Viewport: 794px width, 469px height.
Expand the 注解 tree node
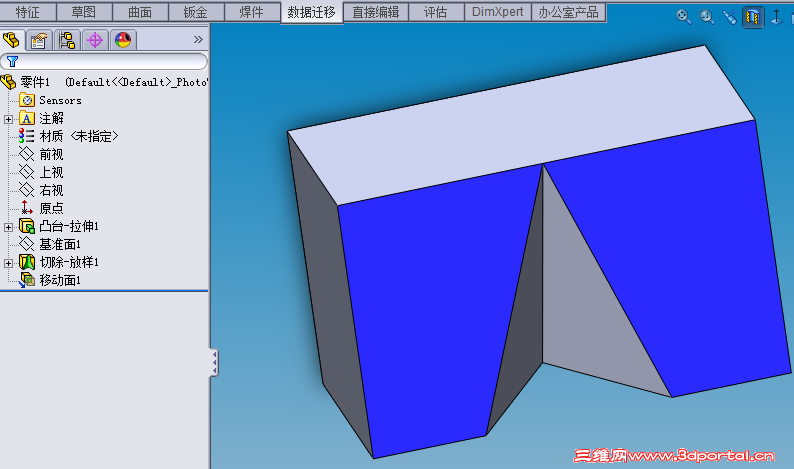tap(8, 119)
